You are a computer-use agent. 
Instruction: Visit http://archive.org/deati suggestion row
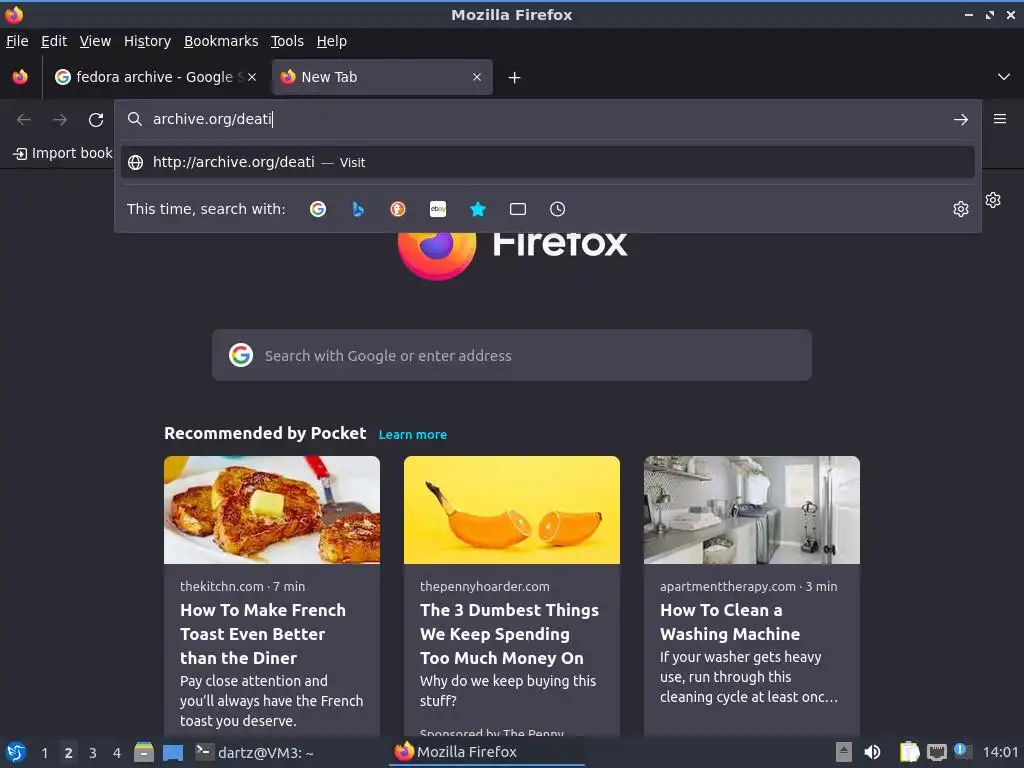pyautogui.click(x=547, y=162)
